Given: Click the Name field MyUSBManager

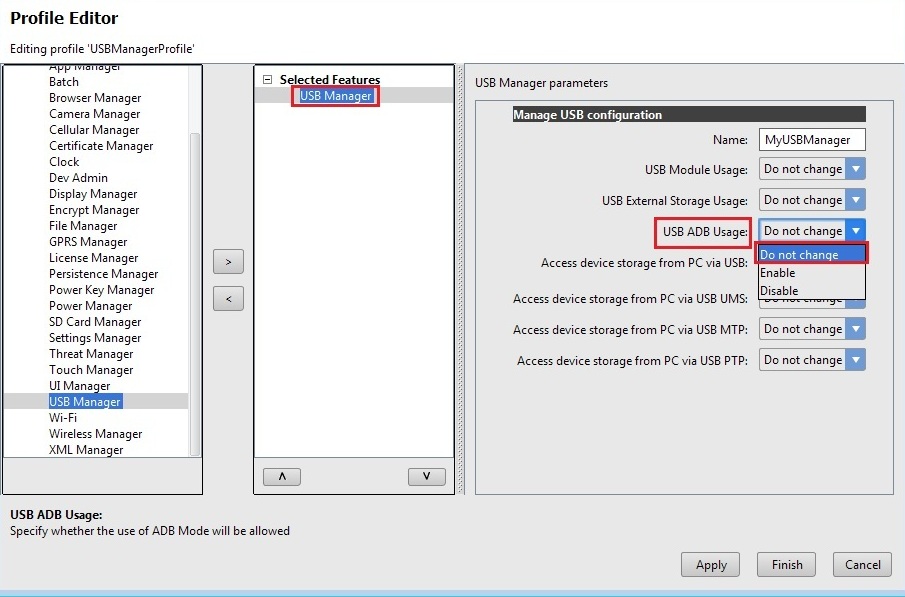Looking at the screenshot, I should tap(811, 140).
